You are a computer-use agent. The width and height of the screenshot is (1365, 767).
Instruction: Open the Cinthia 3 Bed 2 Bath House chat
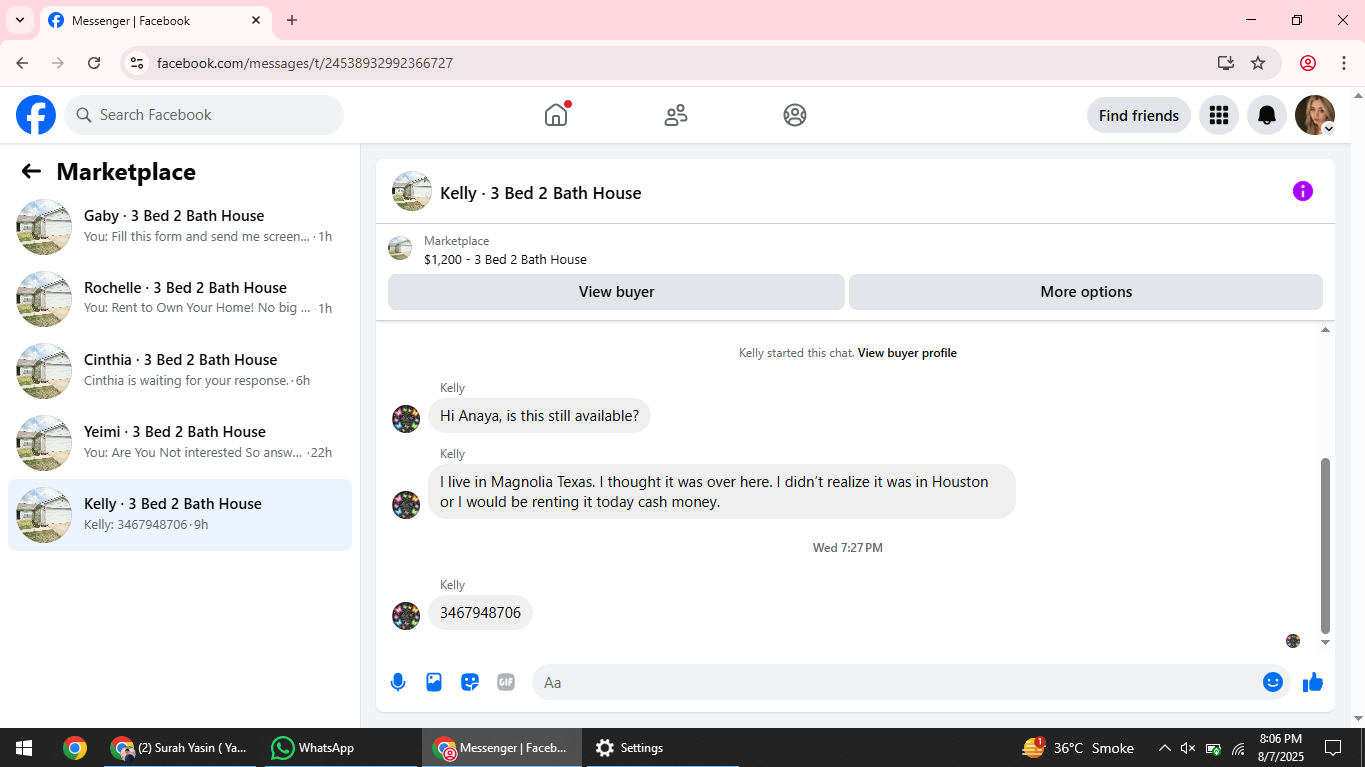[180, 371]
